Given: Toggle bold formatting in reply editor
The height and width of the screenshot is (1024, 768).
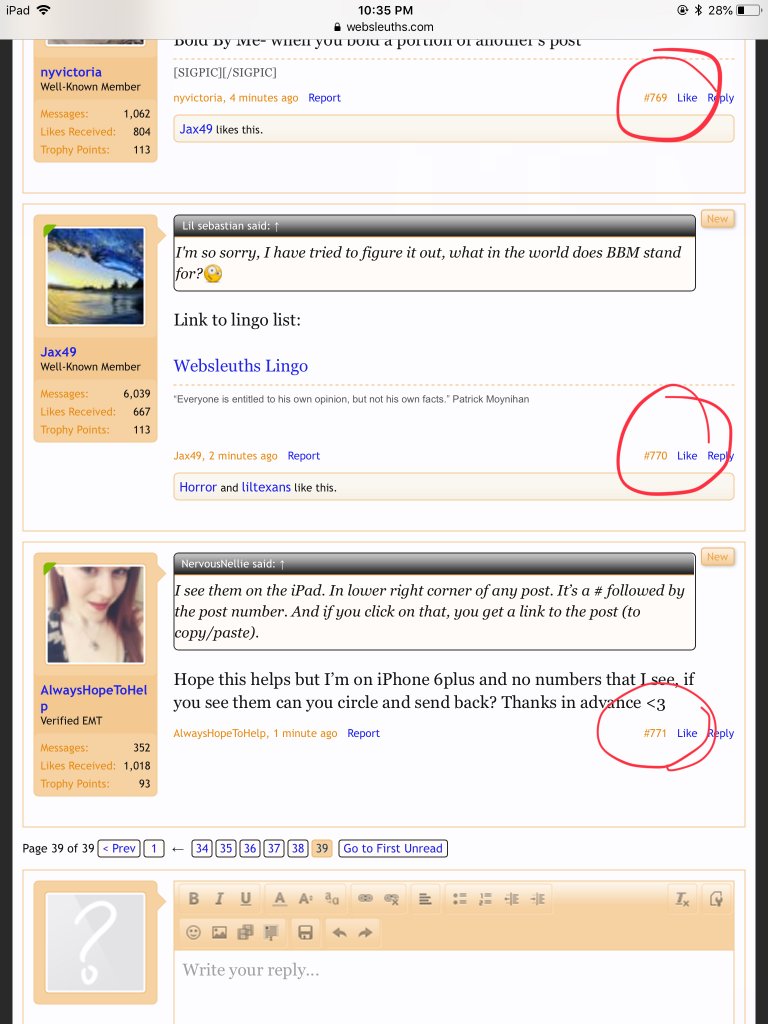Looking at the screenshot, I should point(194,899).
